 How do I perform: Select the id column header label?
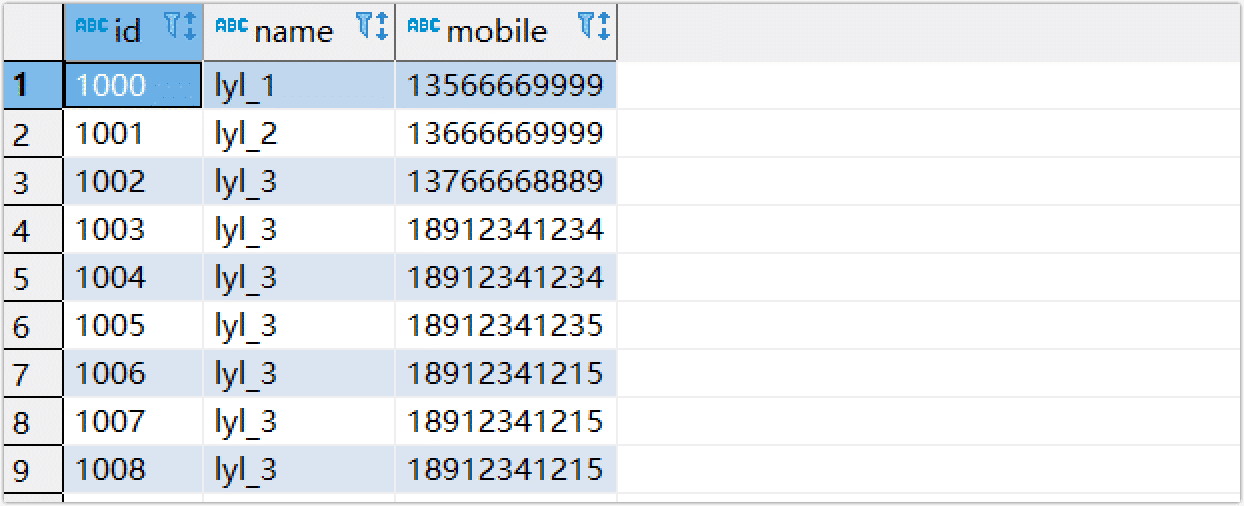tap(128, 31)
